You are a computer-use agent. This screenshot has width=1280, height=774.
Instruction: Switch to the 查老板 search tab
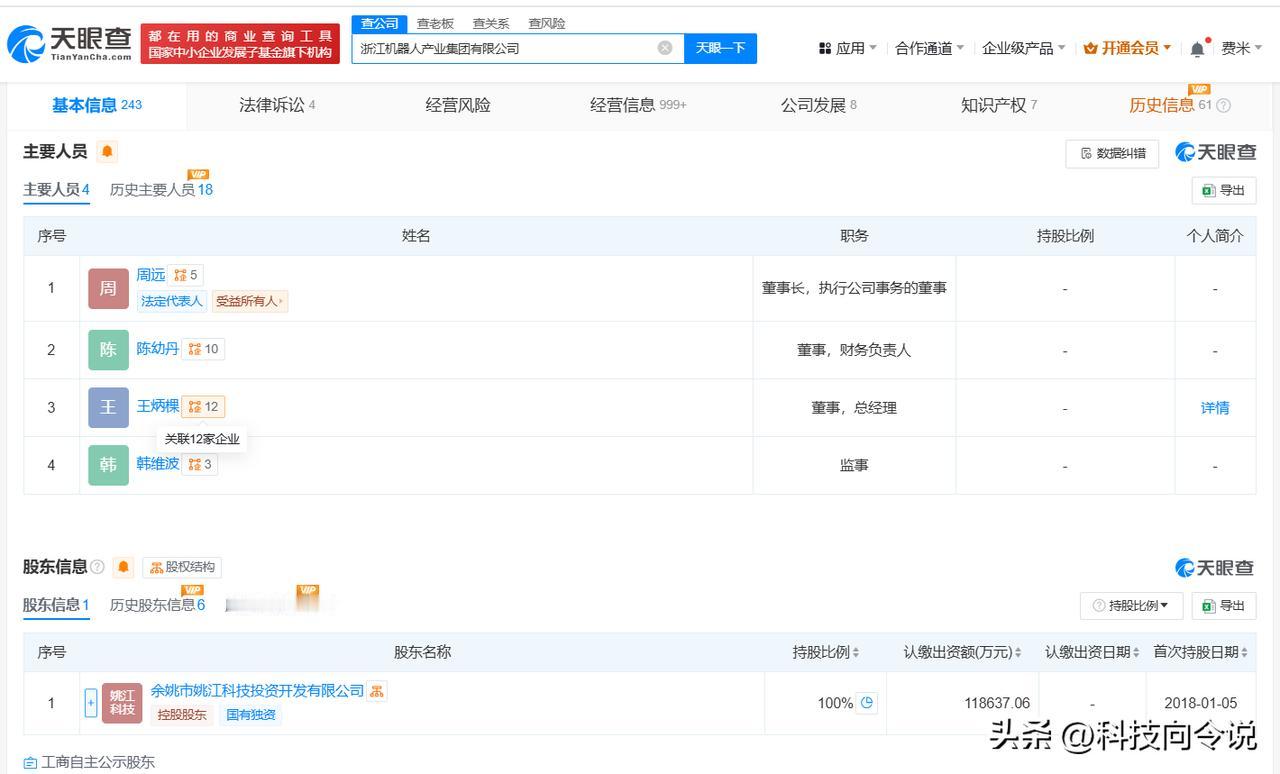tap(435, 24)
